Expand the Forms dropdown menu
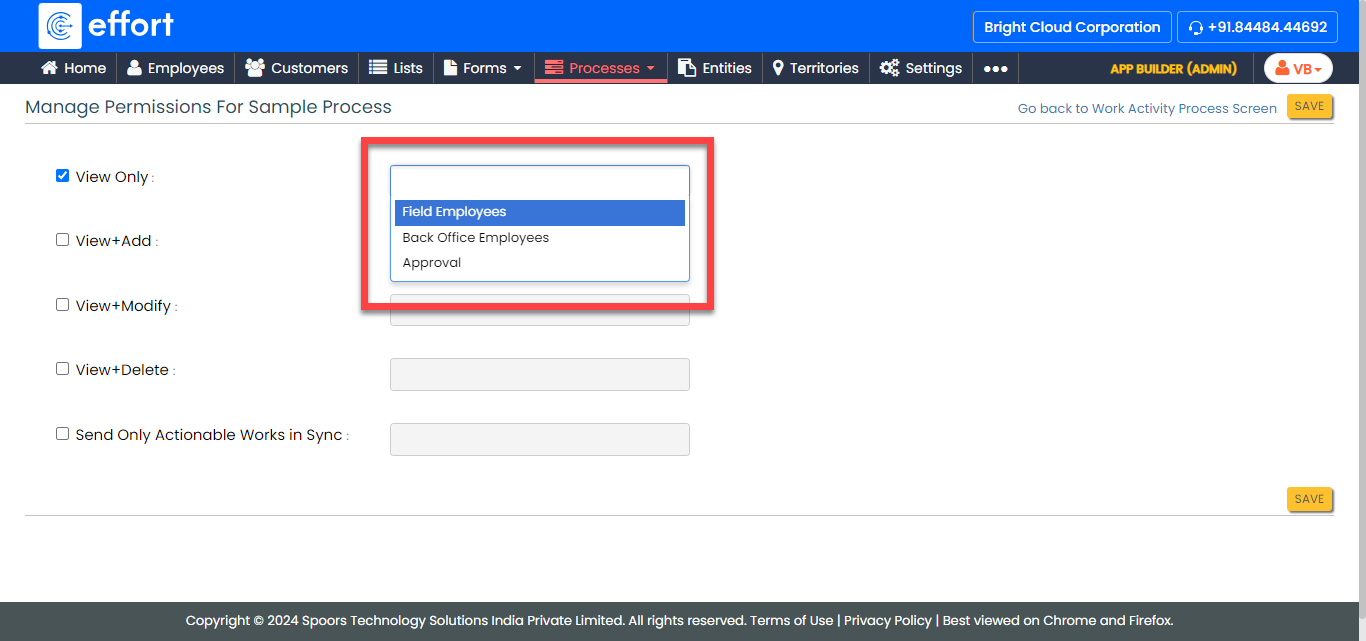 pos(485,68)
